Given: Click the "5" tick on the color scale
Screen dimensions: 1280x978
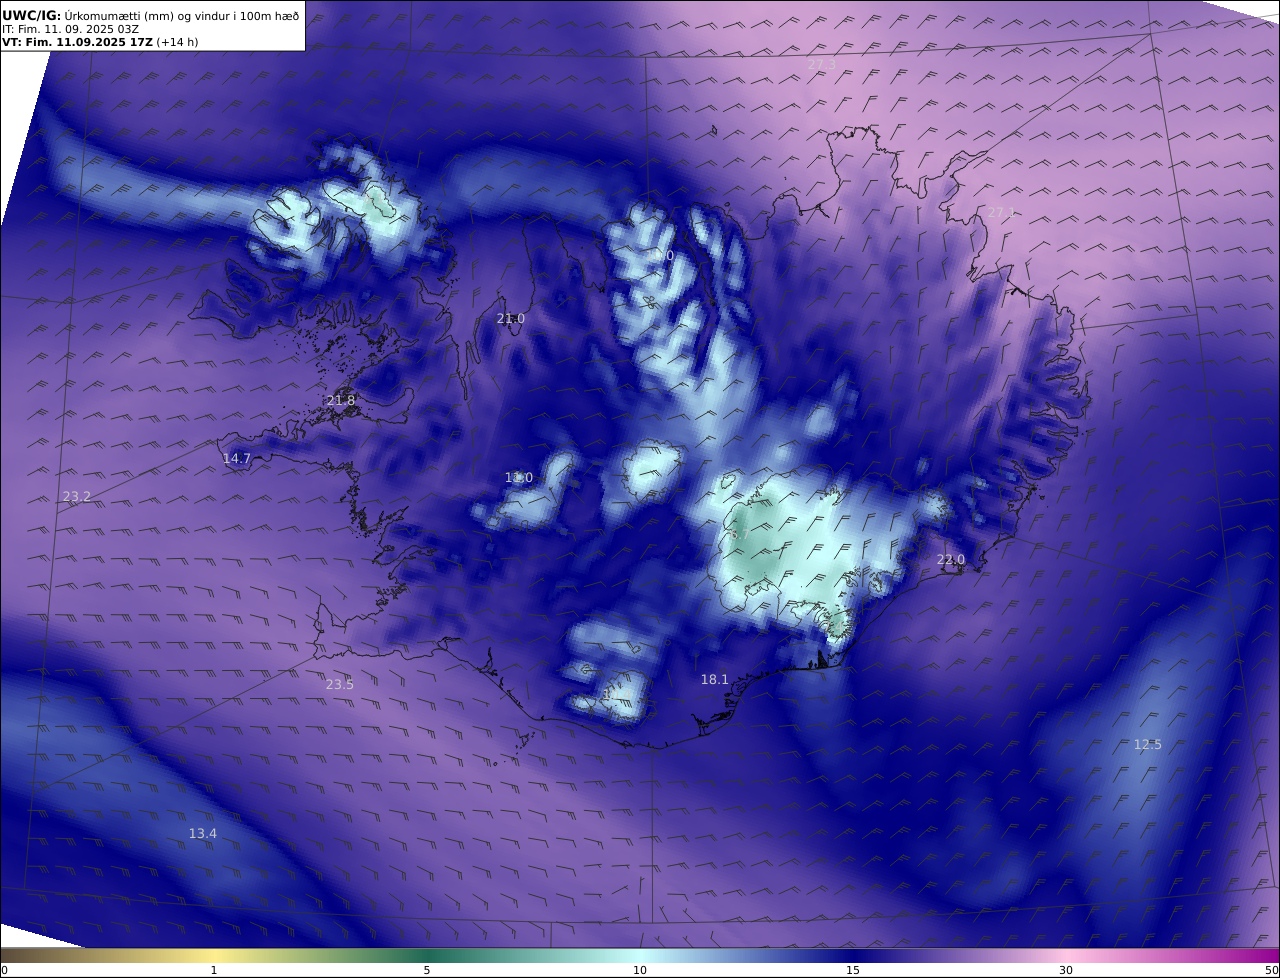Looking at the screenshot, I should (x=427, y=970).
